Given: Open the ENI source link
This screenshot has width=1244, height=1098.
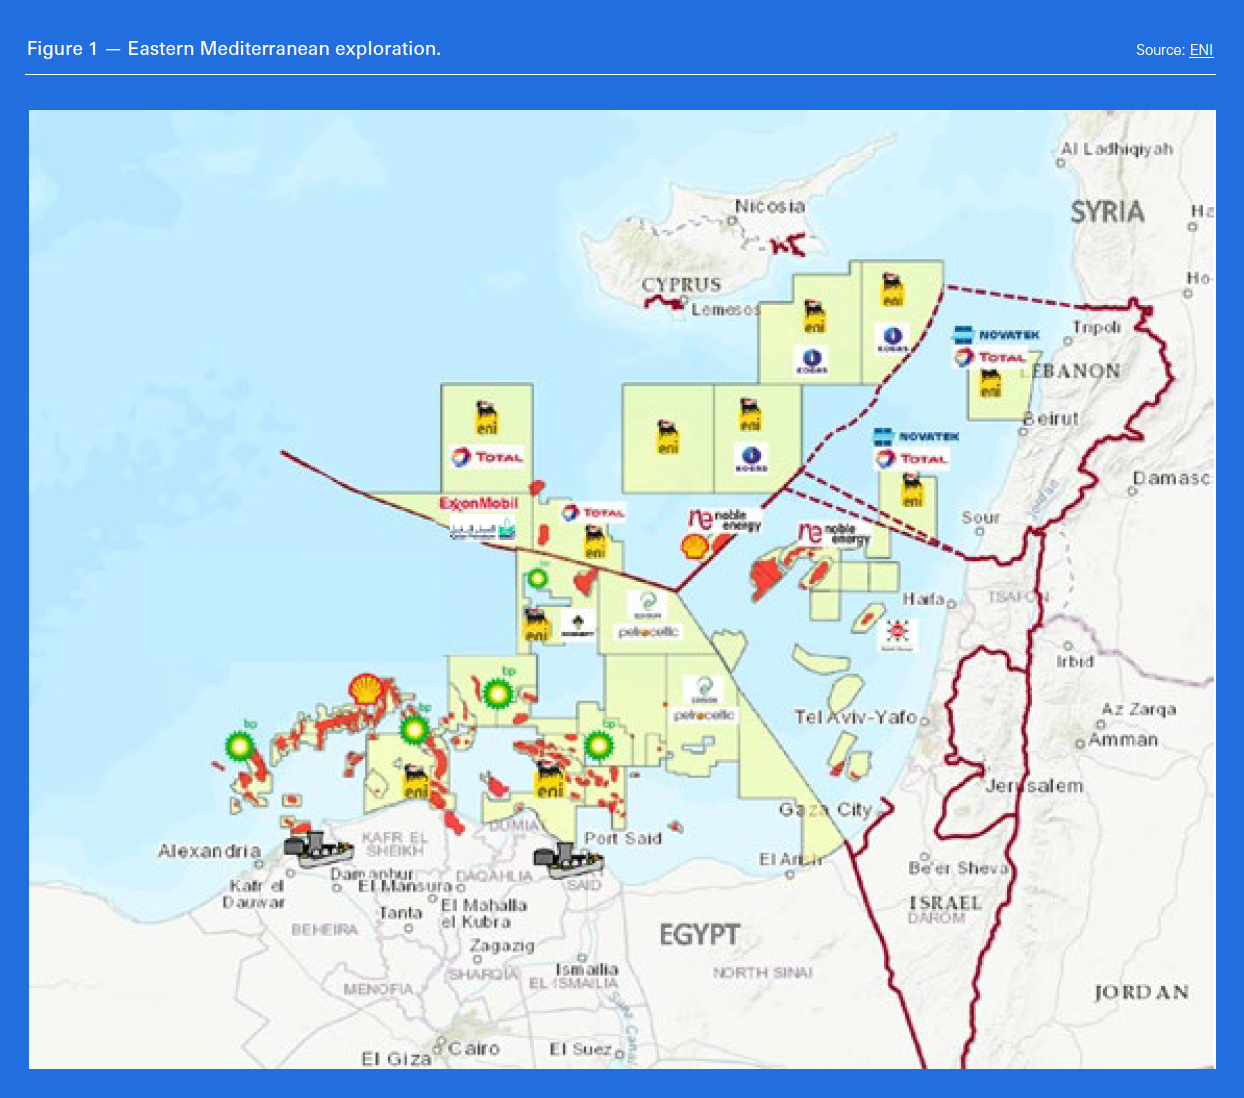Looking at the screenshot, I should (1201, 50).
